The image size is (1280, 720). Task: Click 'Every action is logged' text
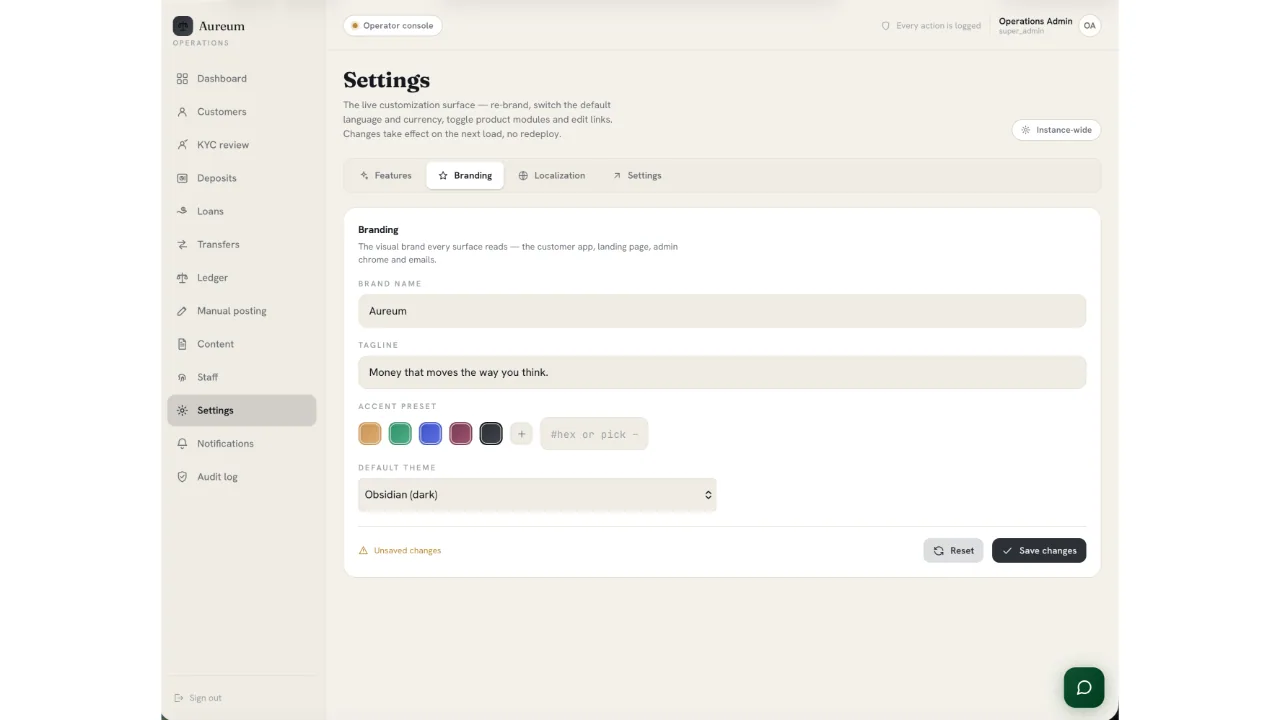(938, 26)
